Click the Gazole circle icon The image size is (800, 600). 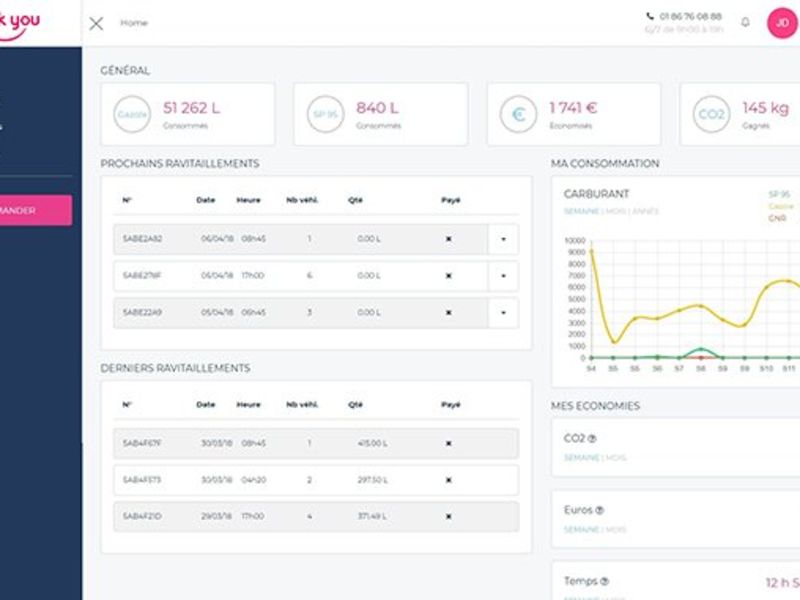pos(132,114)
